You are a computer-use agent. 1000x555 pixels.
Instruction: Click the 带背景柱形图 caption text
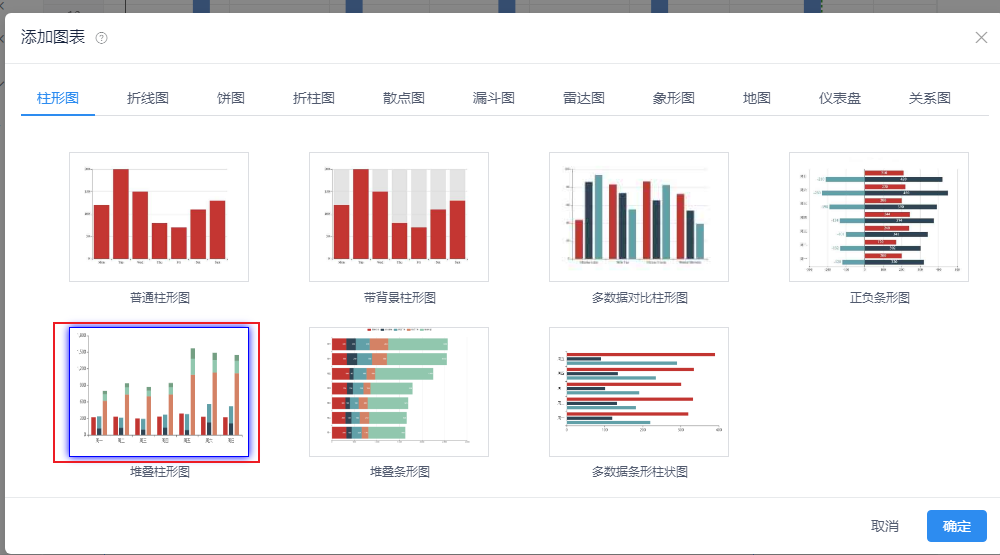[400, 297]
